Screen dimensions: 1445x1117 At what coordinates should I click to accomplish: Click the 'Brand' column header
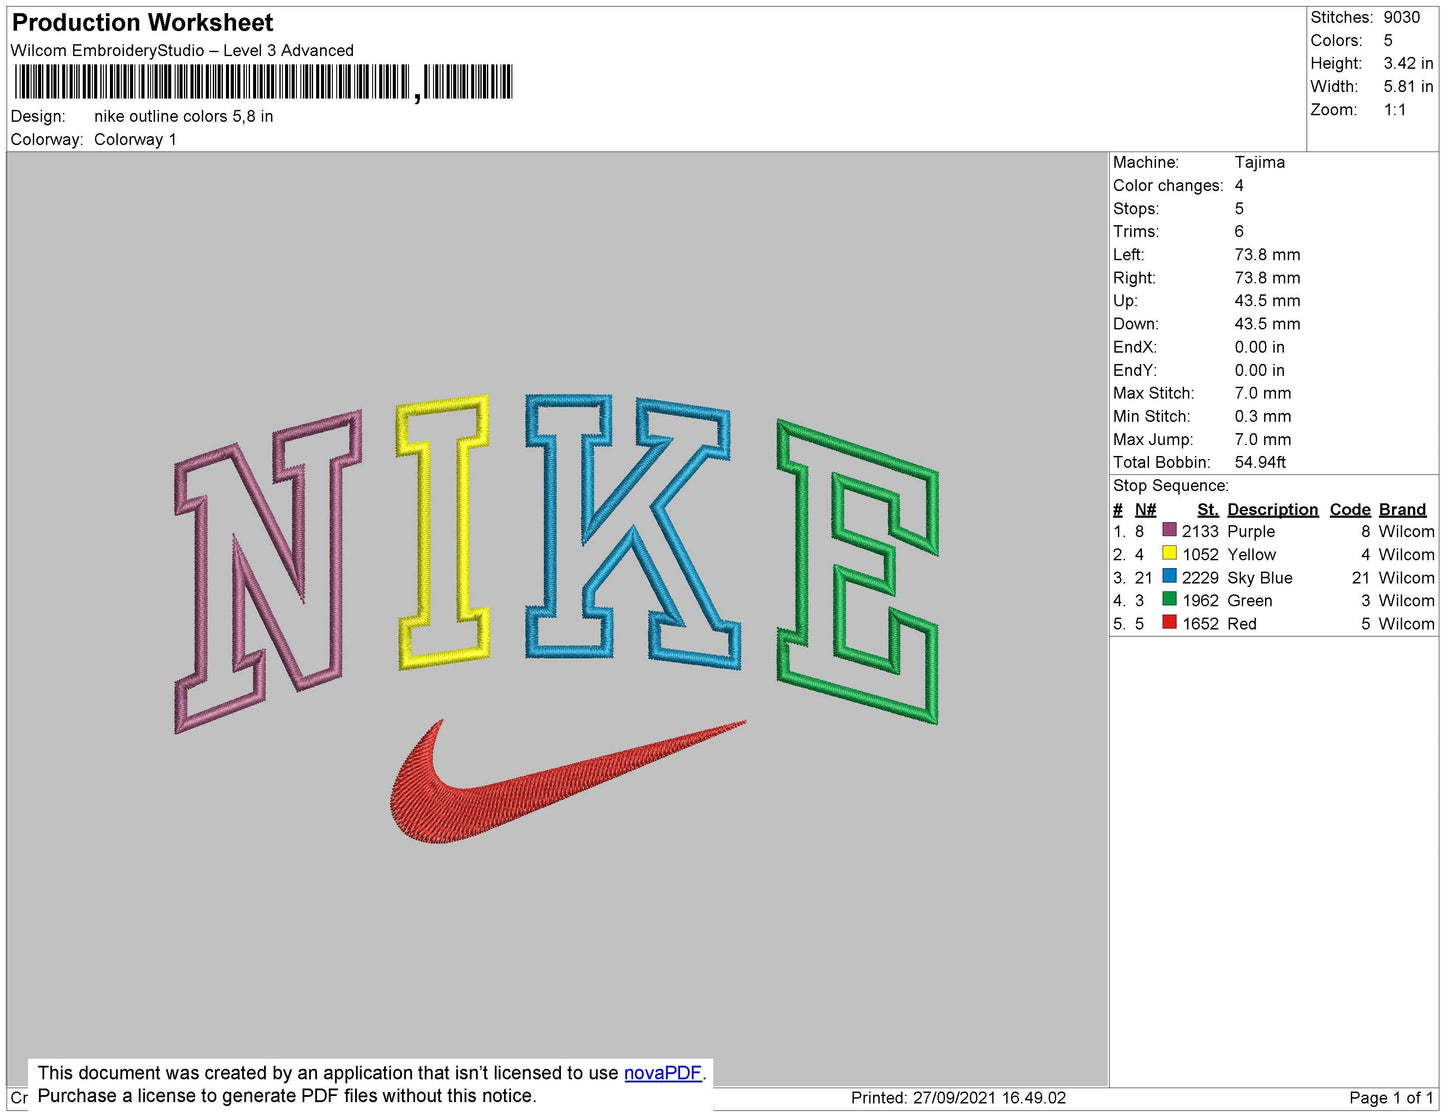click(x=1403, y=509)
